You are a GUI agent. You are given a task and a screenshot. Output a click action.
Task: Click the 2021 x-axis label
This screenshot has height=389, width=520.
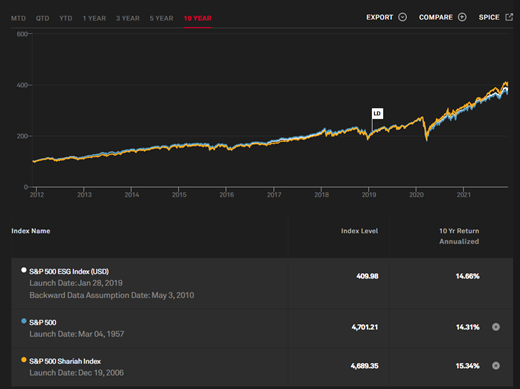click(x=464, y=195)
